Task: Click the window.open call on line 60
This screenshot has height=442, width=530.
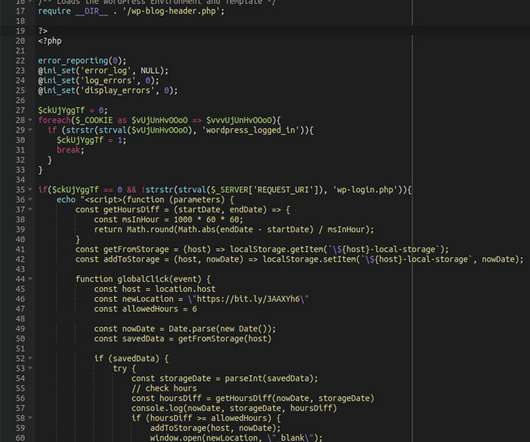Action: [236, 438]
